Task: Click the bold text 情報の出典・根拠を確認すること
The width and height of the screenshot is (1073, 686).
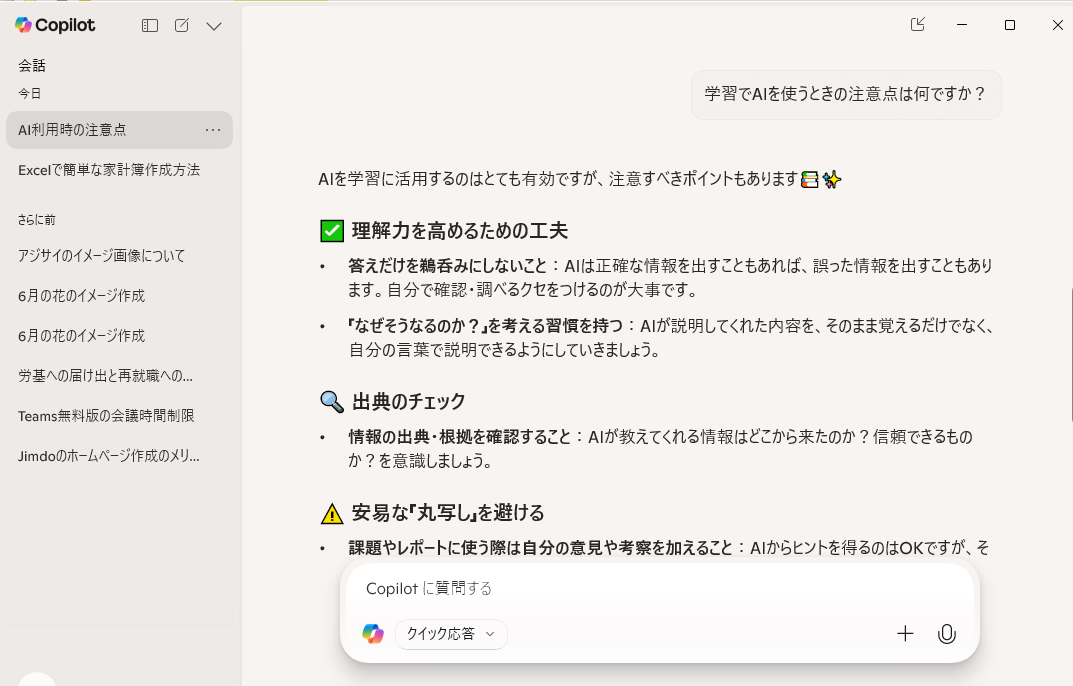Action: pyautogui.click(x=459, y=437)
